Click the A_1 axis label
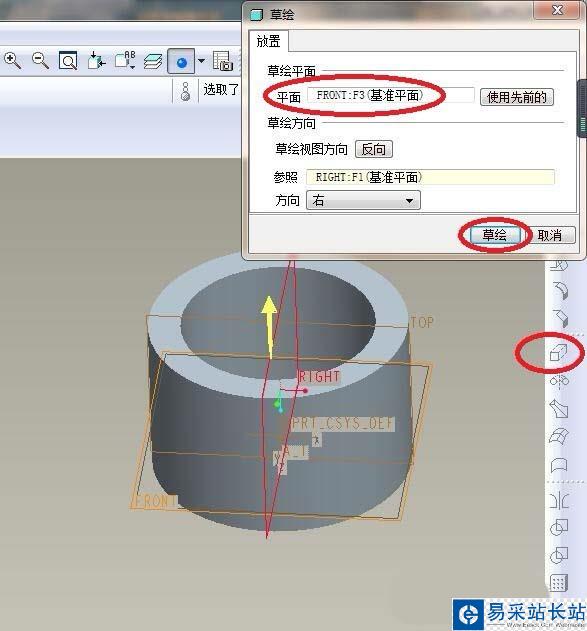 (295, 452)
